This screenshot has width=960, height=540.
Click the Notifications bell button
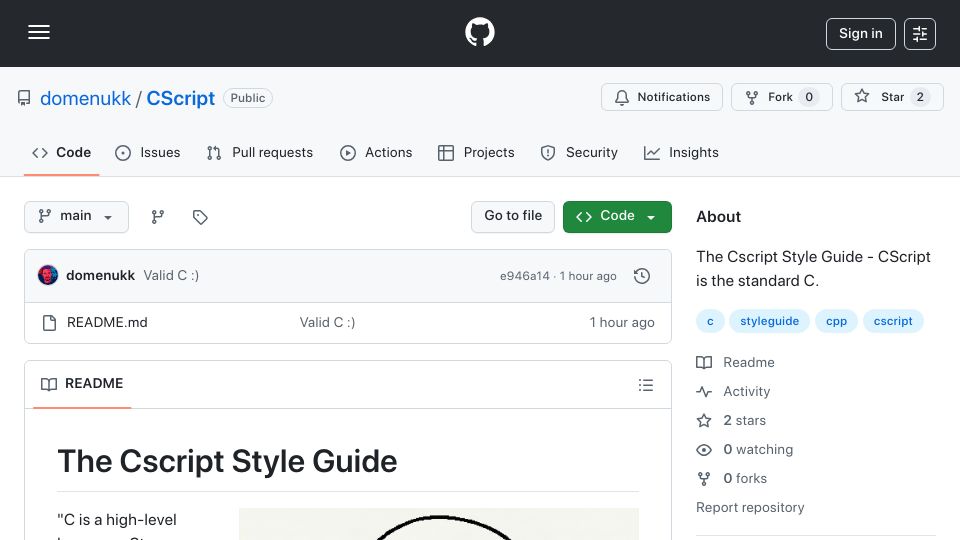click(662, 97)
